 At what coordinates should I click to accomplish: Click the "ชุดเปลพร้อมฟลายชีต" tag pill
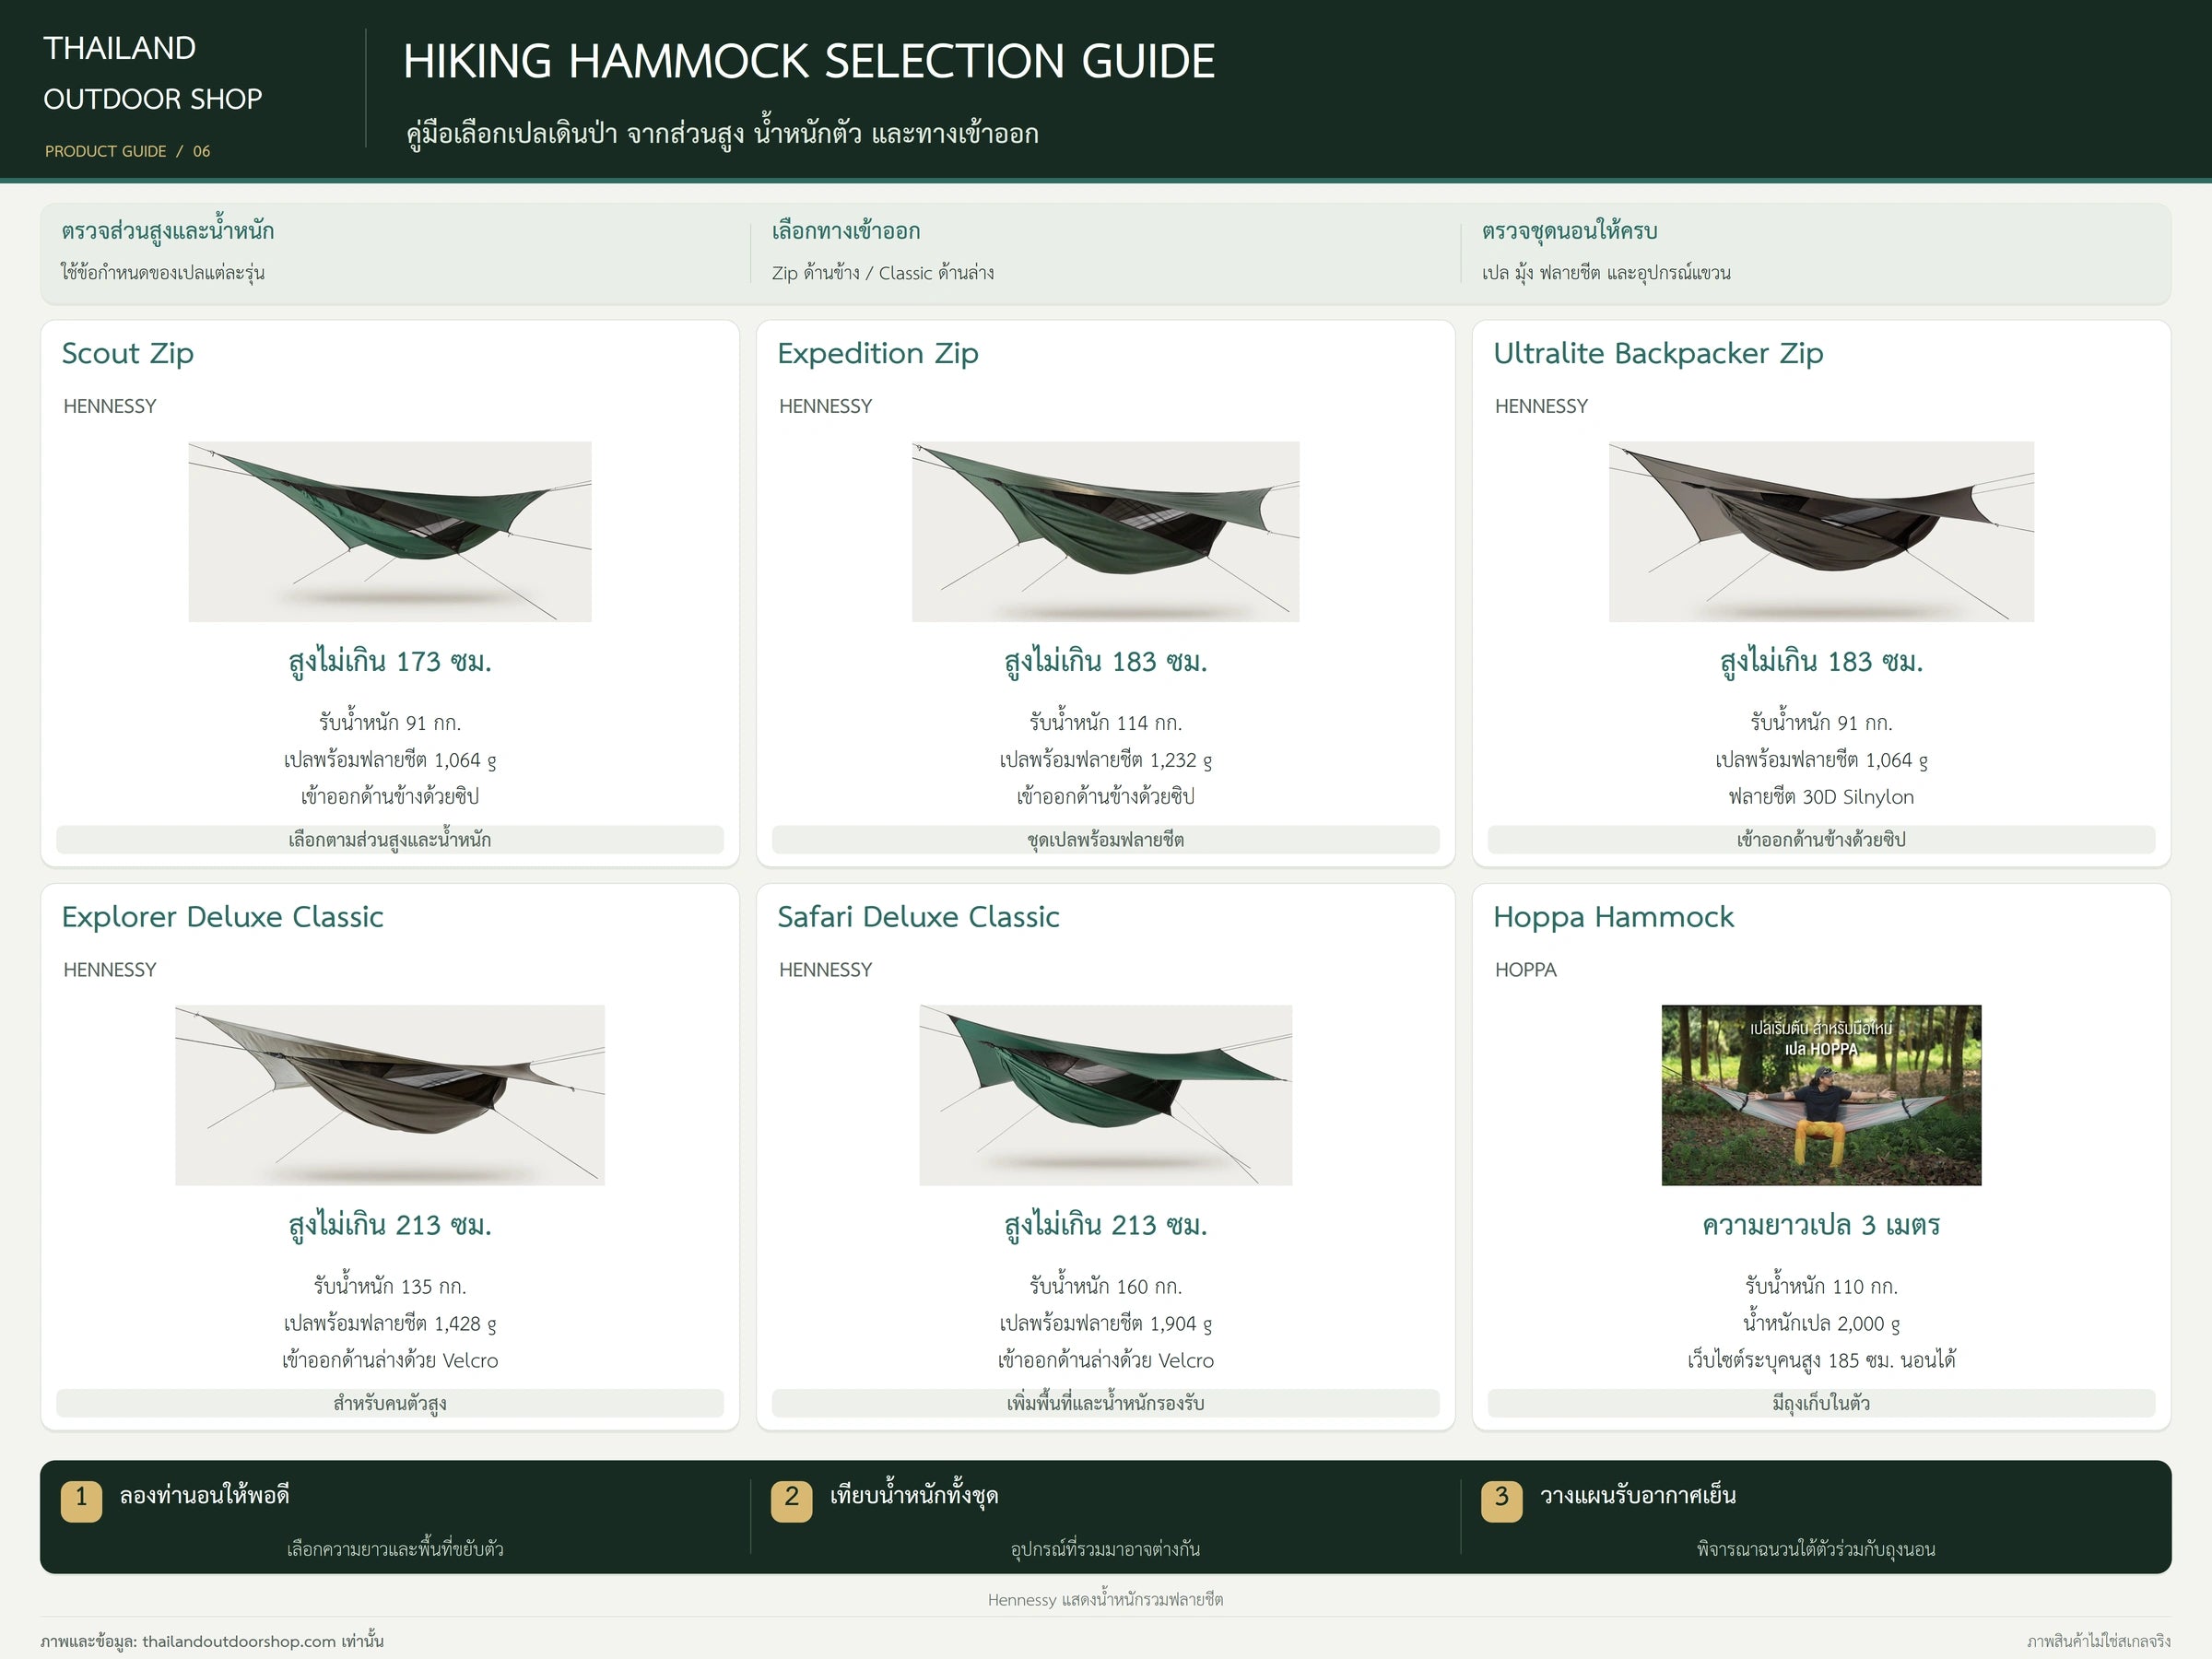point(1106,839)
